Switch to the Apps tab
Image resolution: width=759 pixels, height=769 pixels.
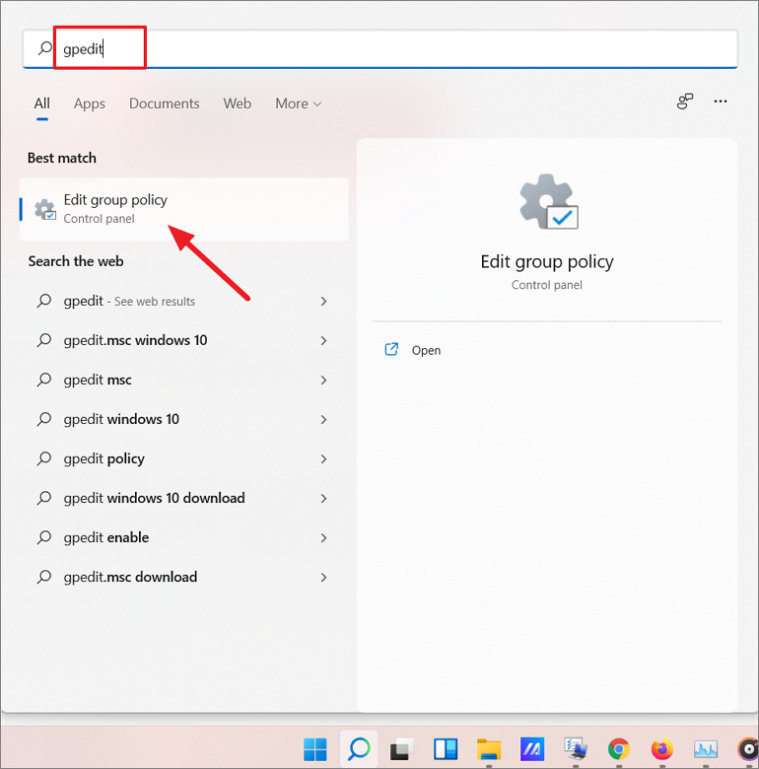coord(89,103)
